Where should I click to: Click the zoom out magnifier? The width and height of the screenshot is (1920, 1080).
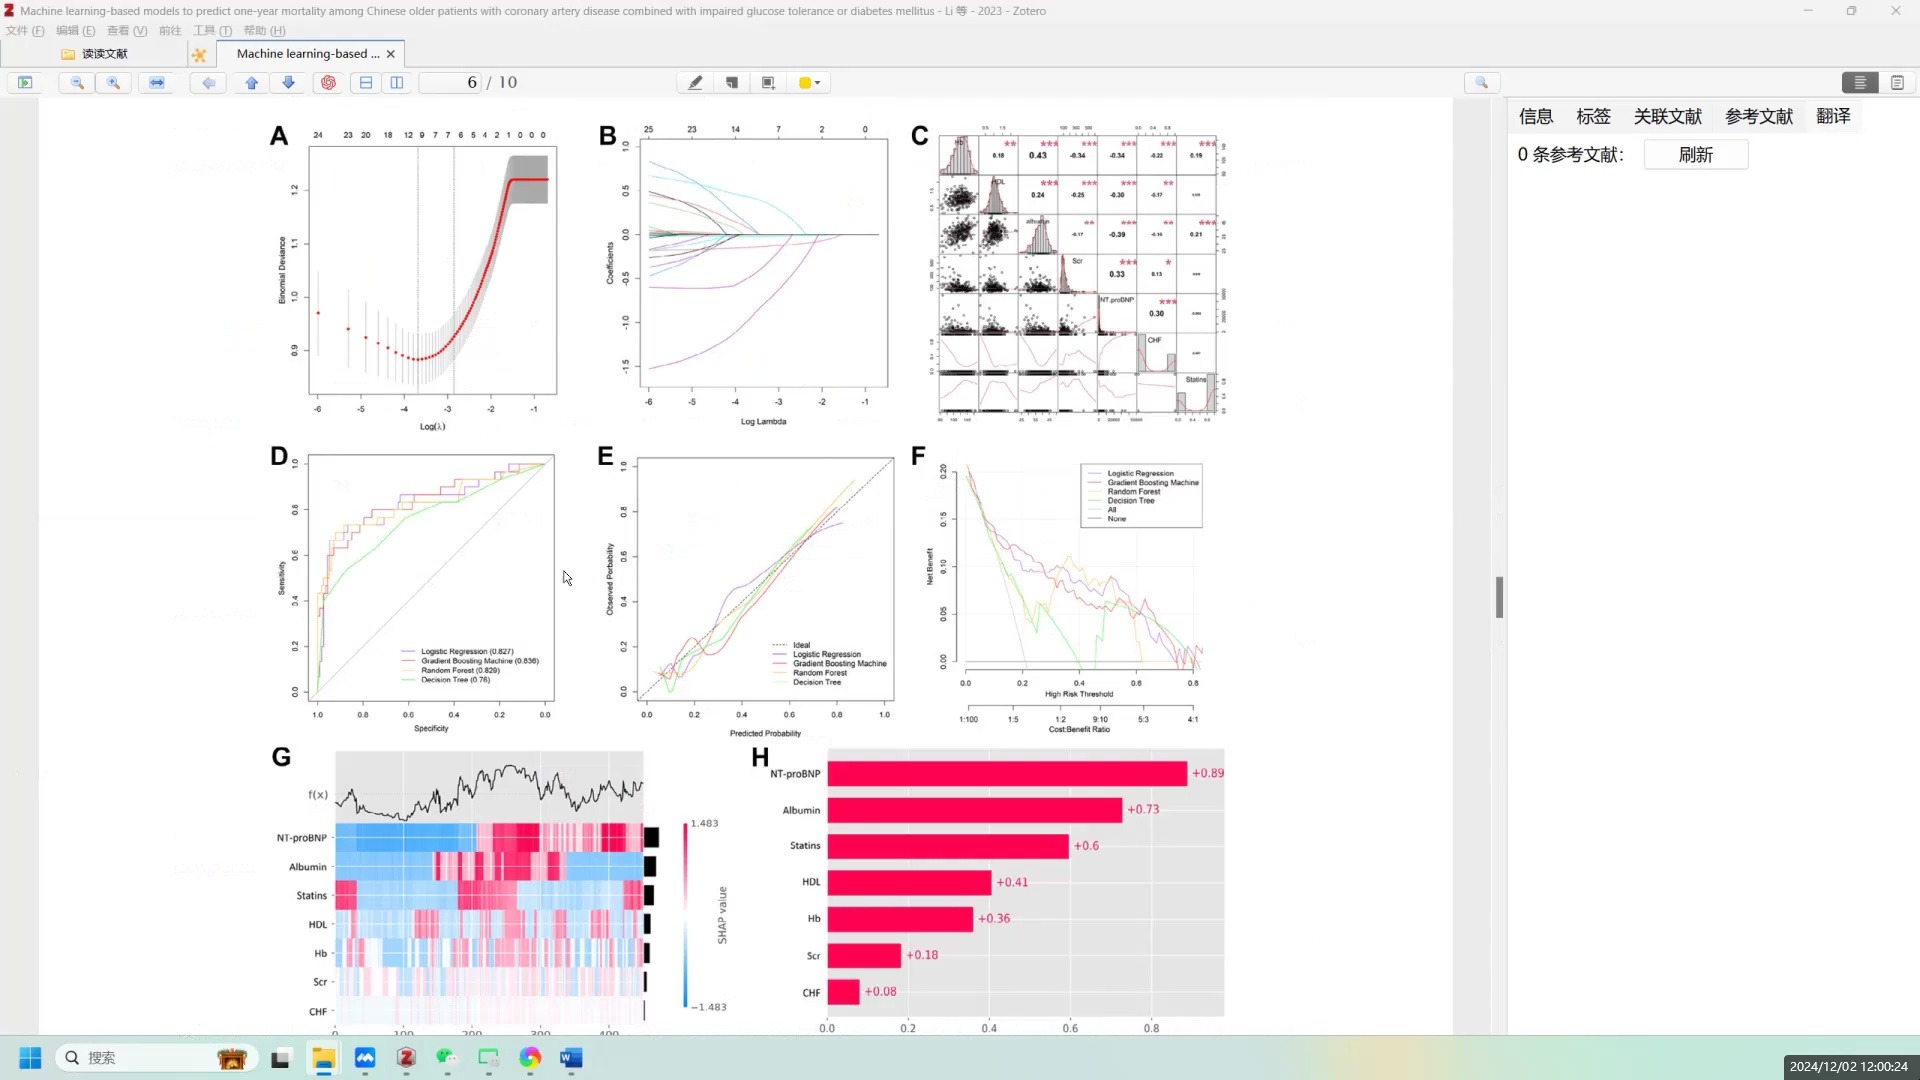77,83
